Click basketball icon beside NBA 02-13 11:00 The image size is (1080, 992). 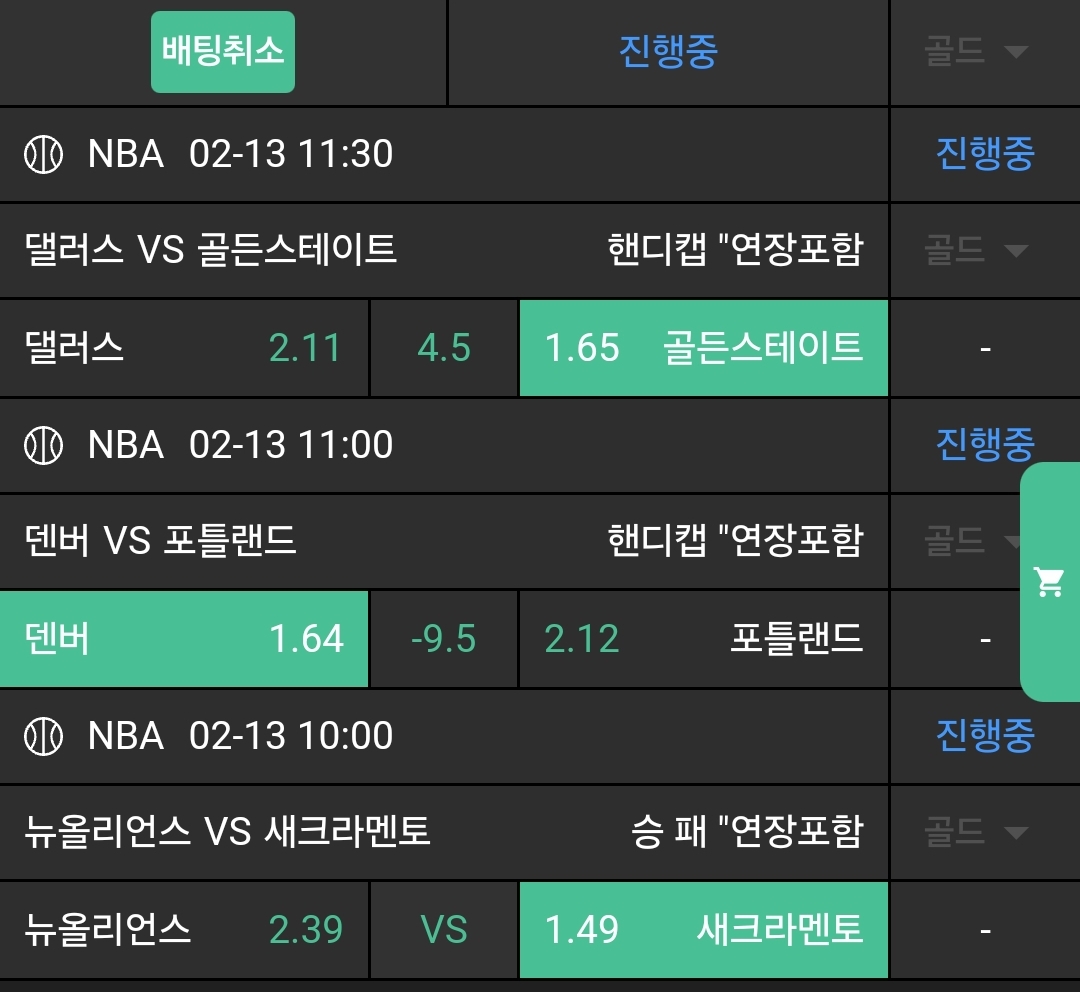click(44, 445)
